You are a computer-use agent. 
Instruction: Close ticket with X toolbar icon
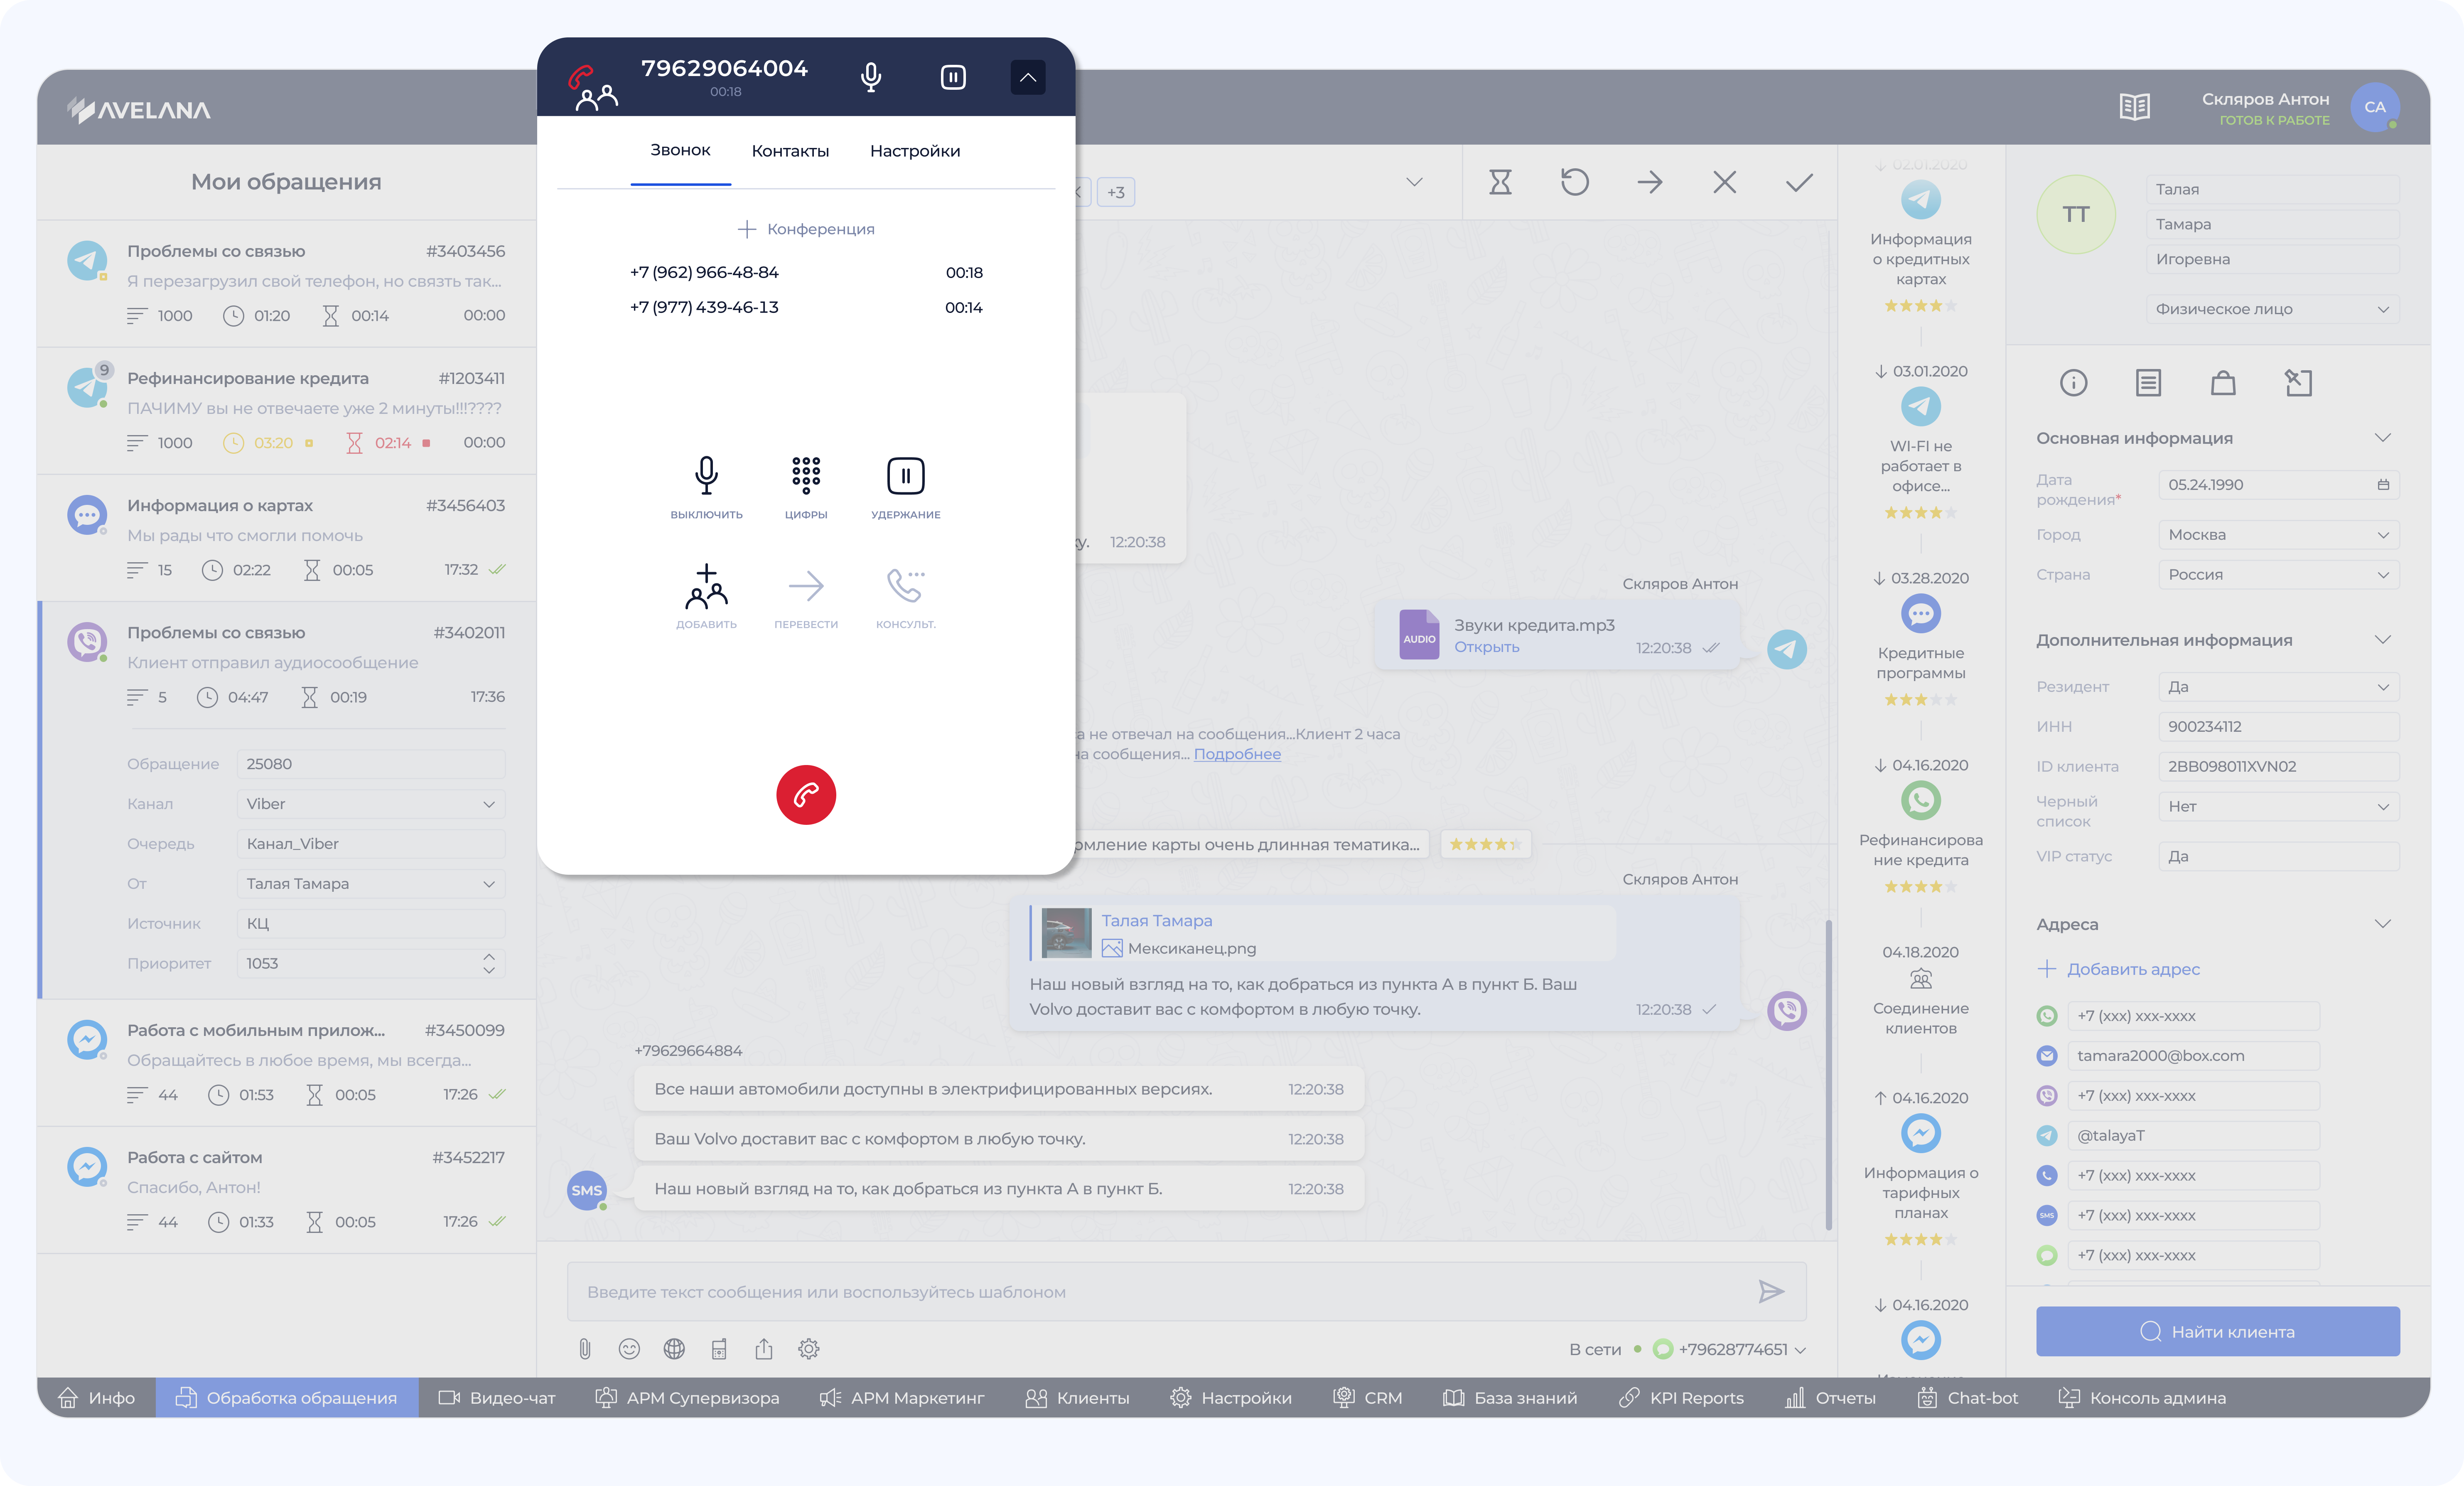click(x=1725, y=182)
